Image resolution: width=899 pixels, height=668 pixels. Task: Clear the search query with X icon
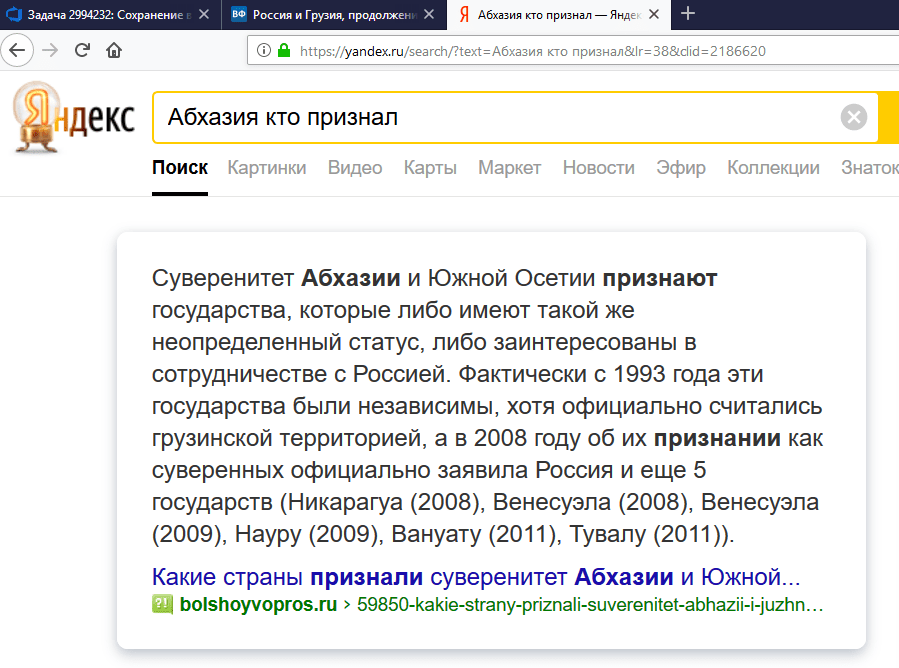[853, 118]
